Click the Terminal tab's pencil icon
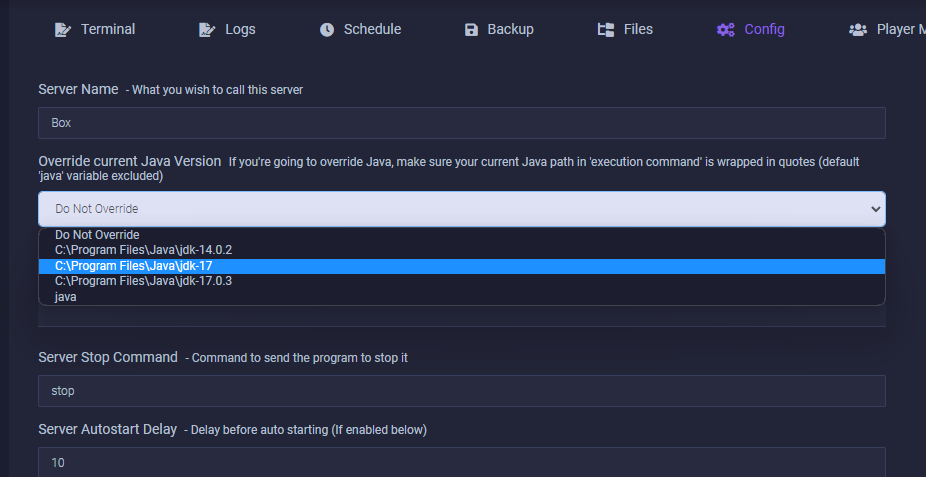This screenshot has height=477, width=926. click(x=62, y=30)
